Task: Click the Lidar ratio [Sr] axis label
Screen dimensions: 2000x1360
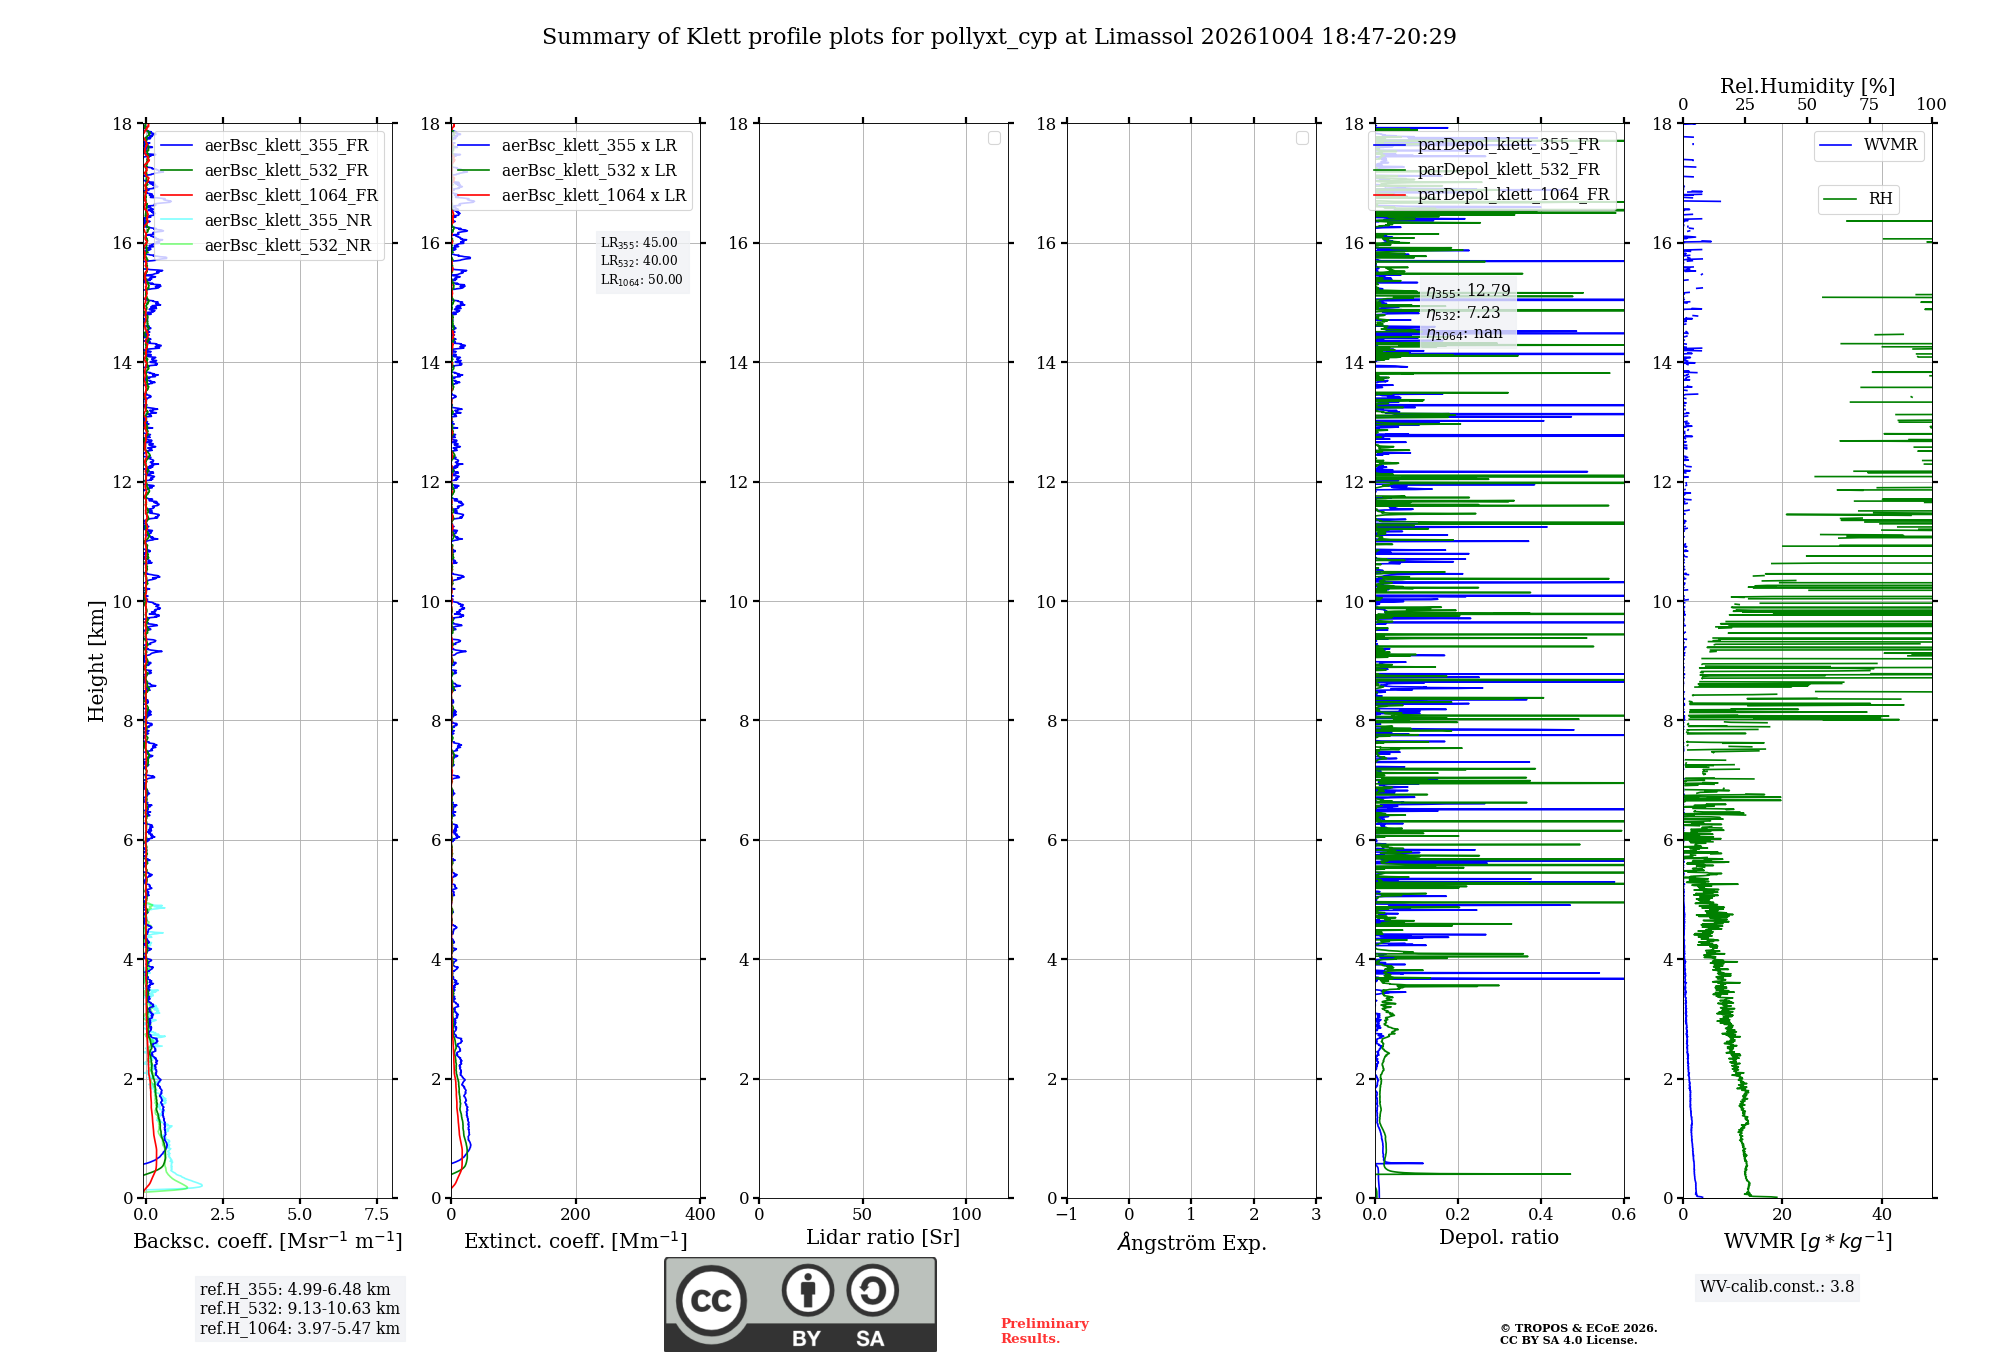Action: [883, 1238]
